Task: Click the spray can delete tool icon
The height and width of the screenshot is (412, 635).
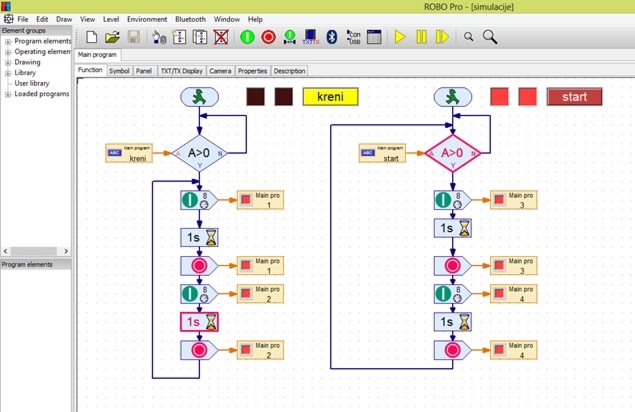Action: pos(159,37)
